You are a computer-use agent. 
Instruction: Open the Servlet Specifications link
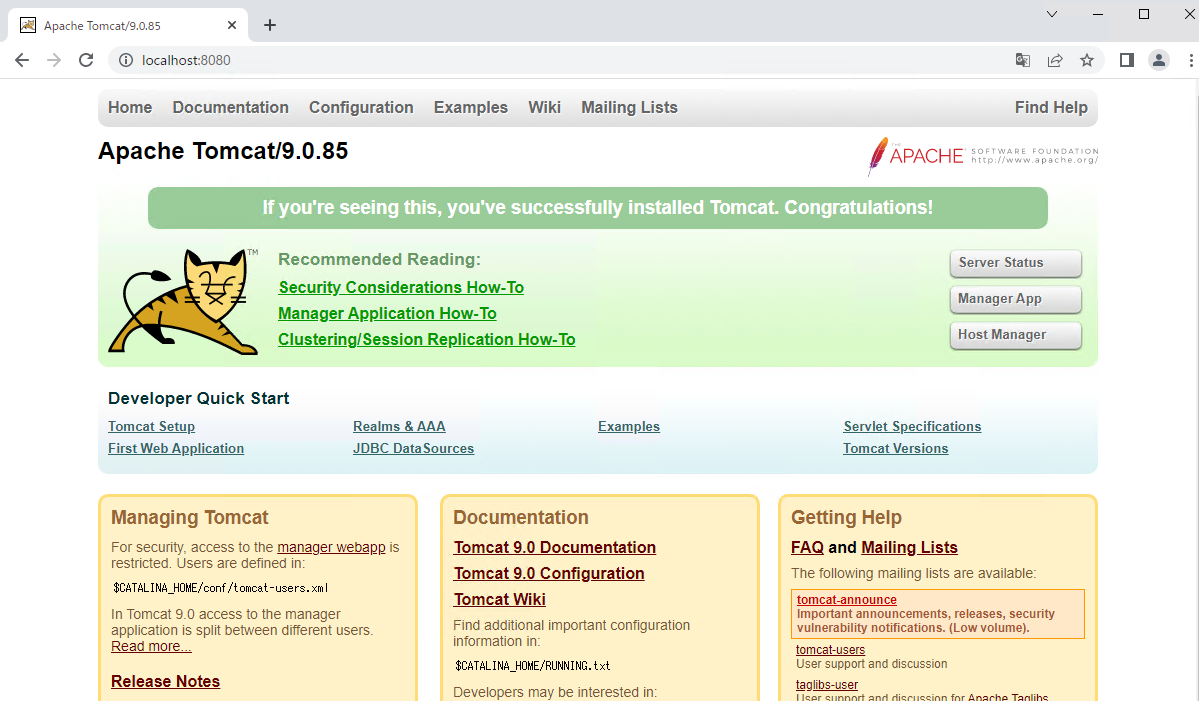tap(912, 427)
